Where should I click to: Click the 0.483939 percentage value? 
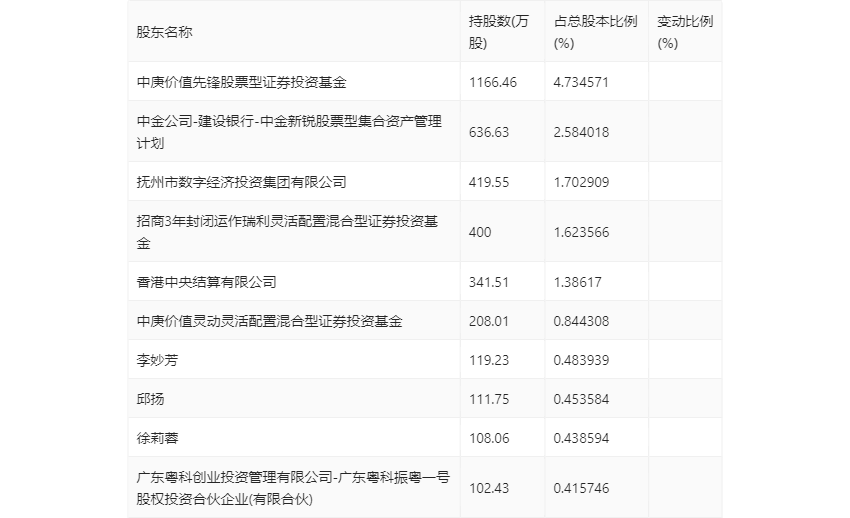581,360
